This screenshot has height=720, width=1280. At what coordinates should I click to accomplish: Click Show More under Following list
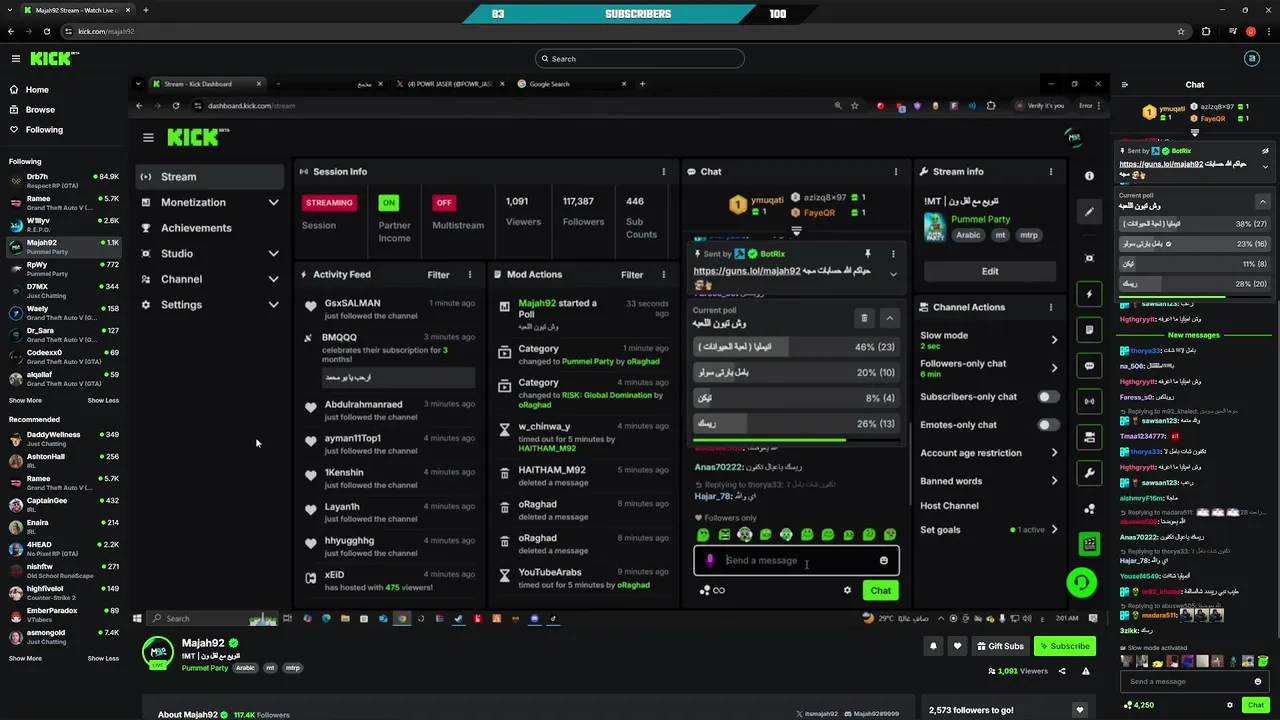(x=25, y=401)
